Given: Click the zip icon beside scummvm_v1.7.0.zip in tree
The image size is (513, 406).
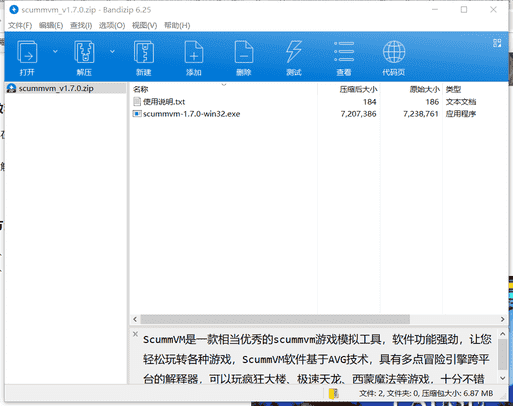Looking at the screenshot, I should click(x=11, y=88).
